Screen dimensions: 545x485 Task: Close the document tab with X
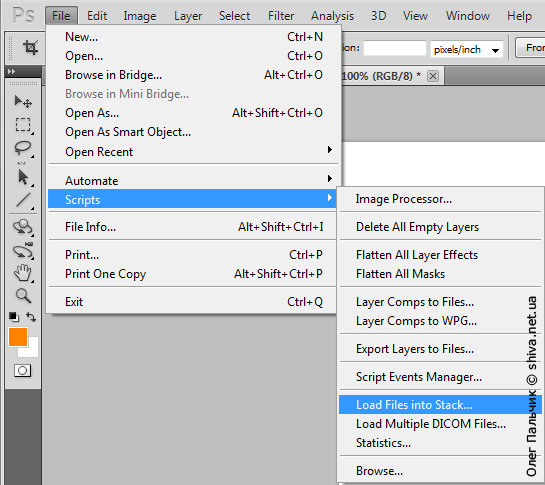pos(433,76)
